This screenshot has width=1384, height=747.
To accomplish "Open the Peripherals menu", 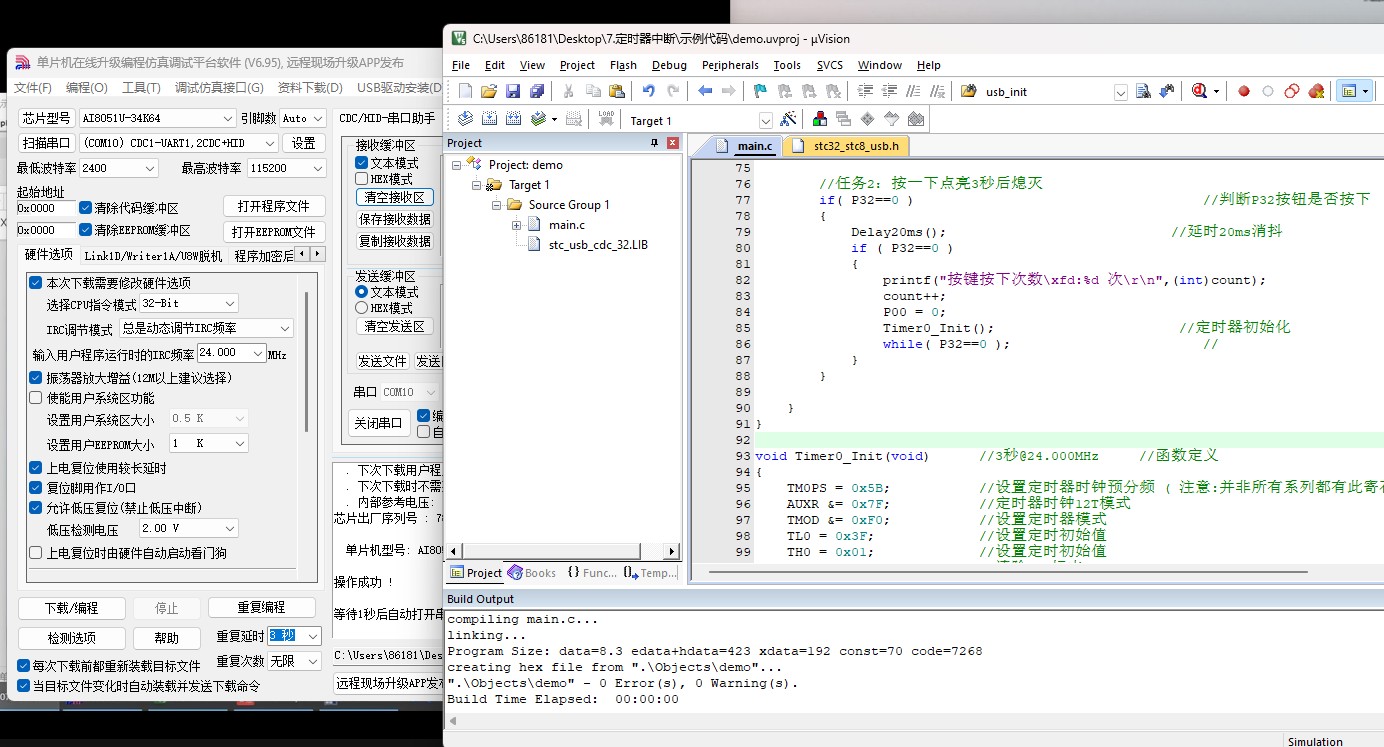I will click(730, 65).
